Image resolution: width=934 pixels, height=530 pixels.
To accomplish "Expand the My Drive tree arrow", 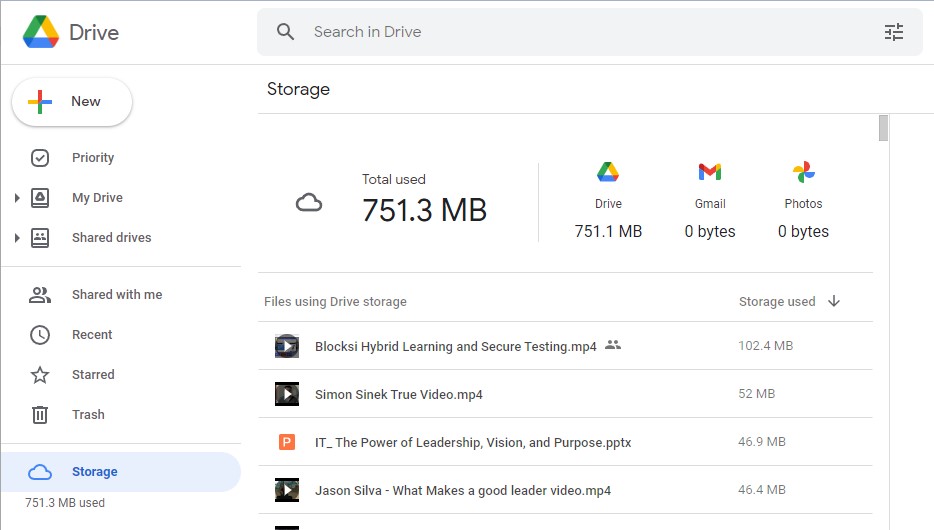I will pos(17,198).
